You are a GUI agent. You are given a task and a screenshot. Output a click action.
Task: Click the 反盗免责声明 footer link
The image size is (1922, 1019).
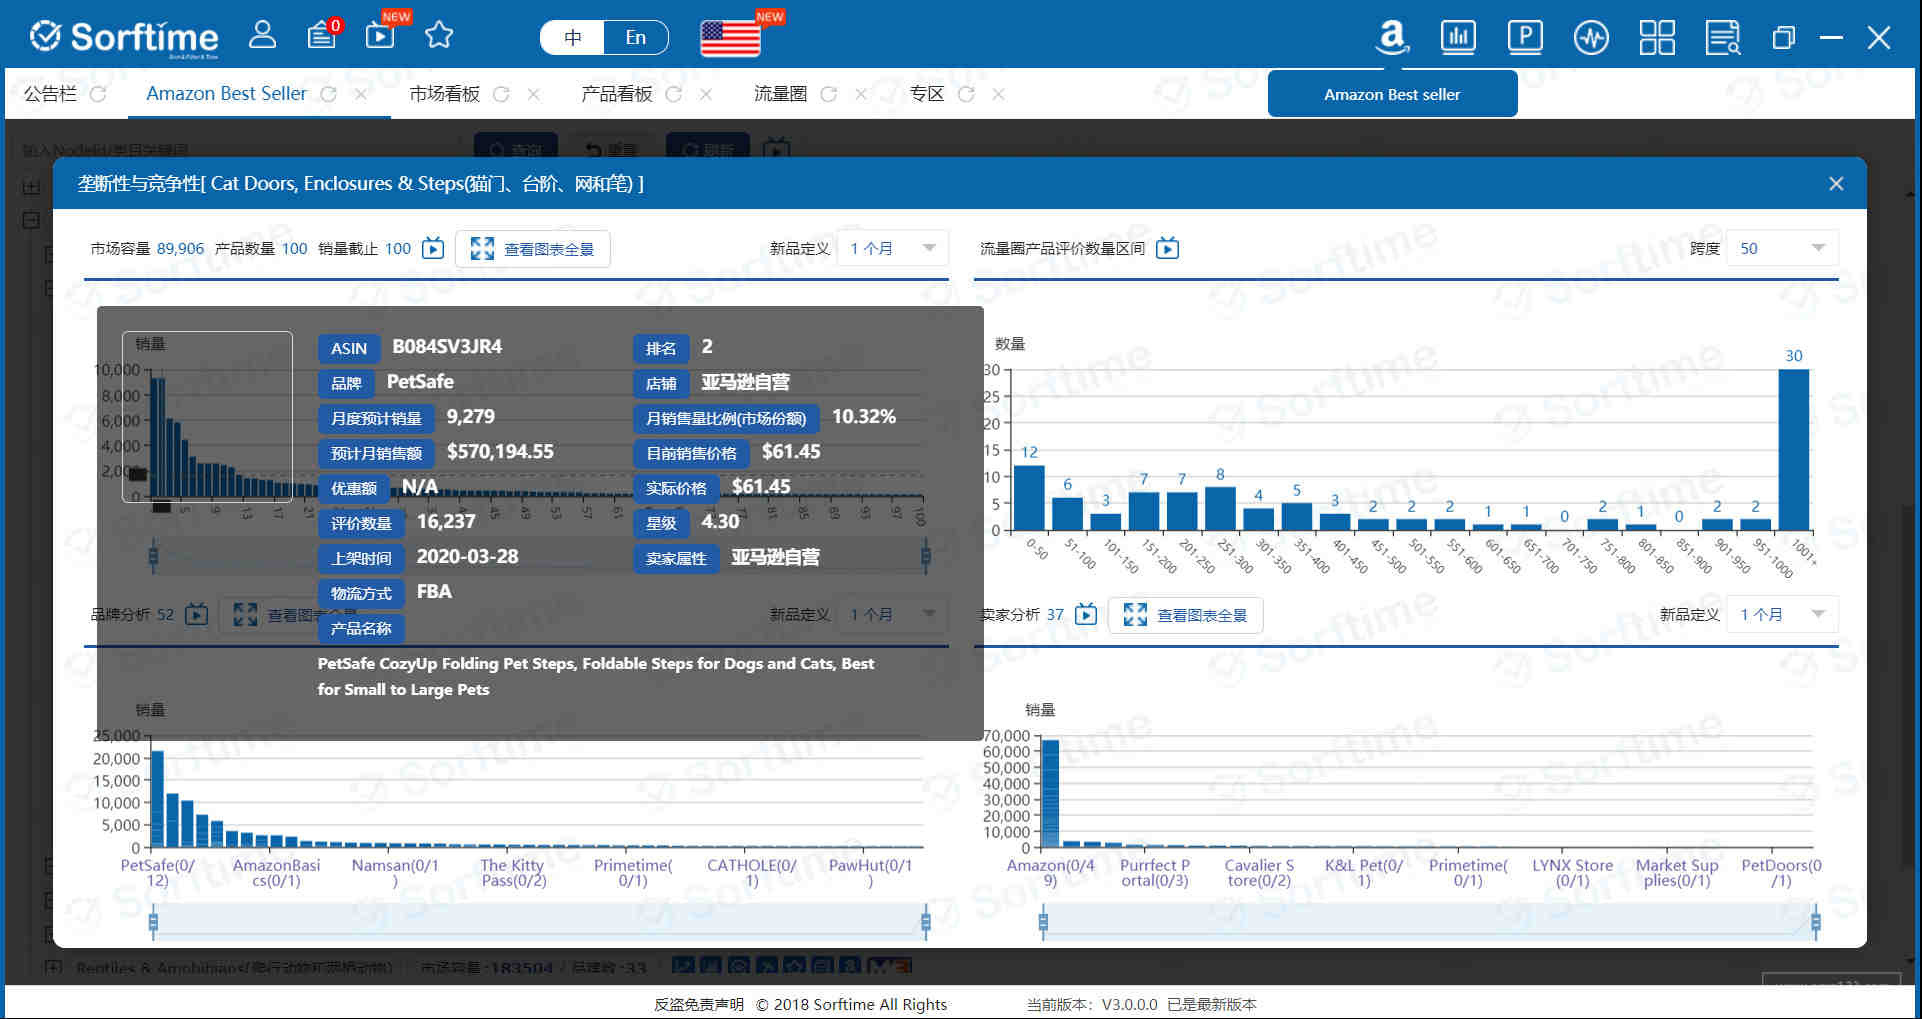(699, 1004)
